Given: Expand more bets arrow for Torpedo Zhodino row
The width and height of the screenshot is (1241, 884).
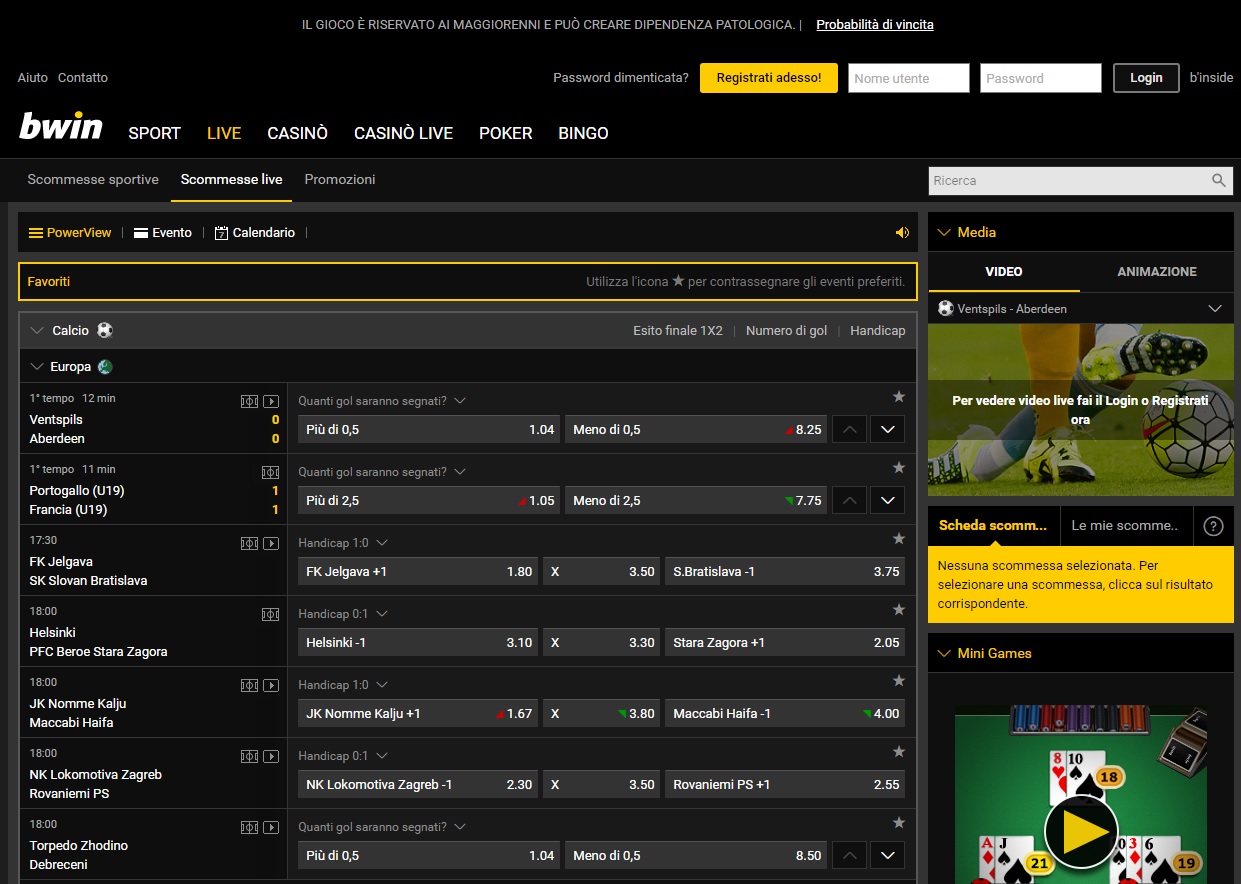Looking at the screenshot, I should click(x=887, y=856).
